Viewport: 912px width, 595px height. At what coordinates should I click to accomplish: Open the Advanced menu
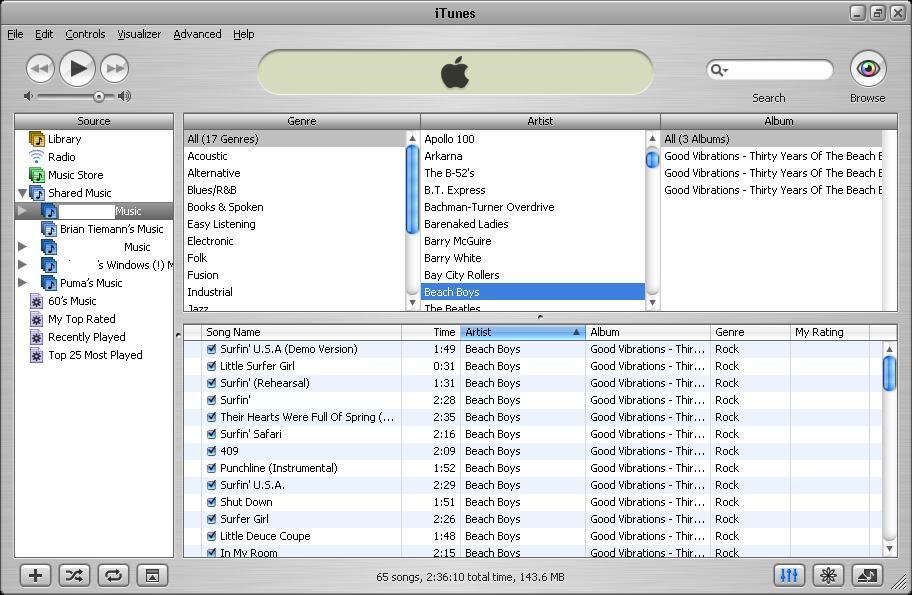[x=197, y=34]
